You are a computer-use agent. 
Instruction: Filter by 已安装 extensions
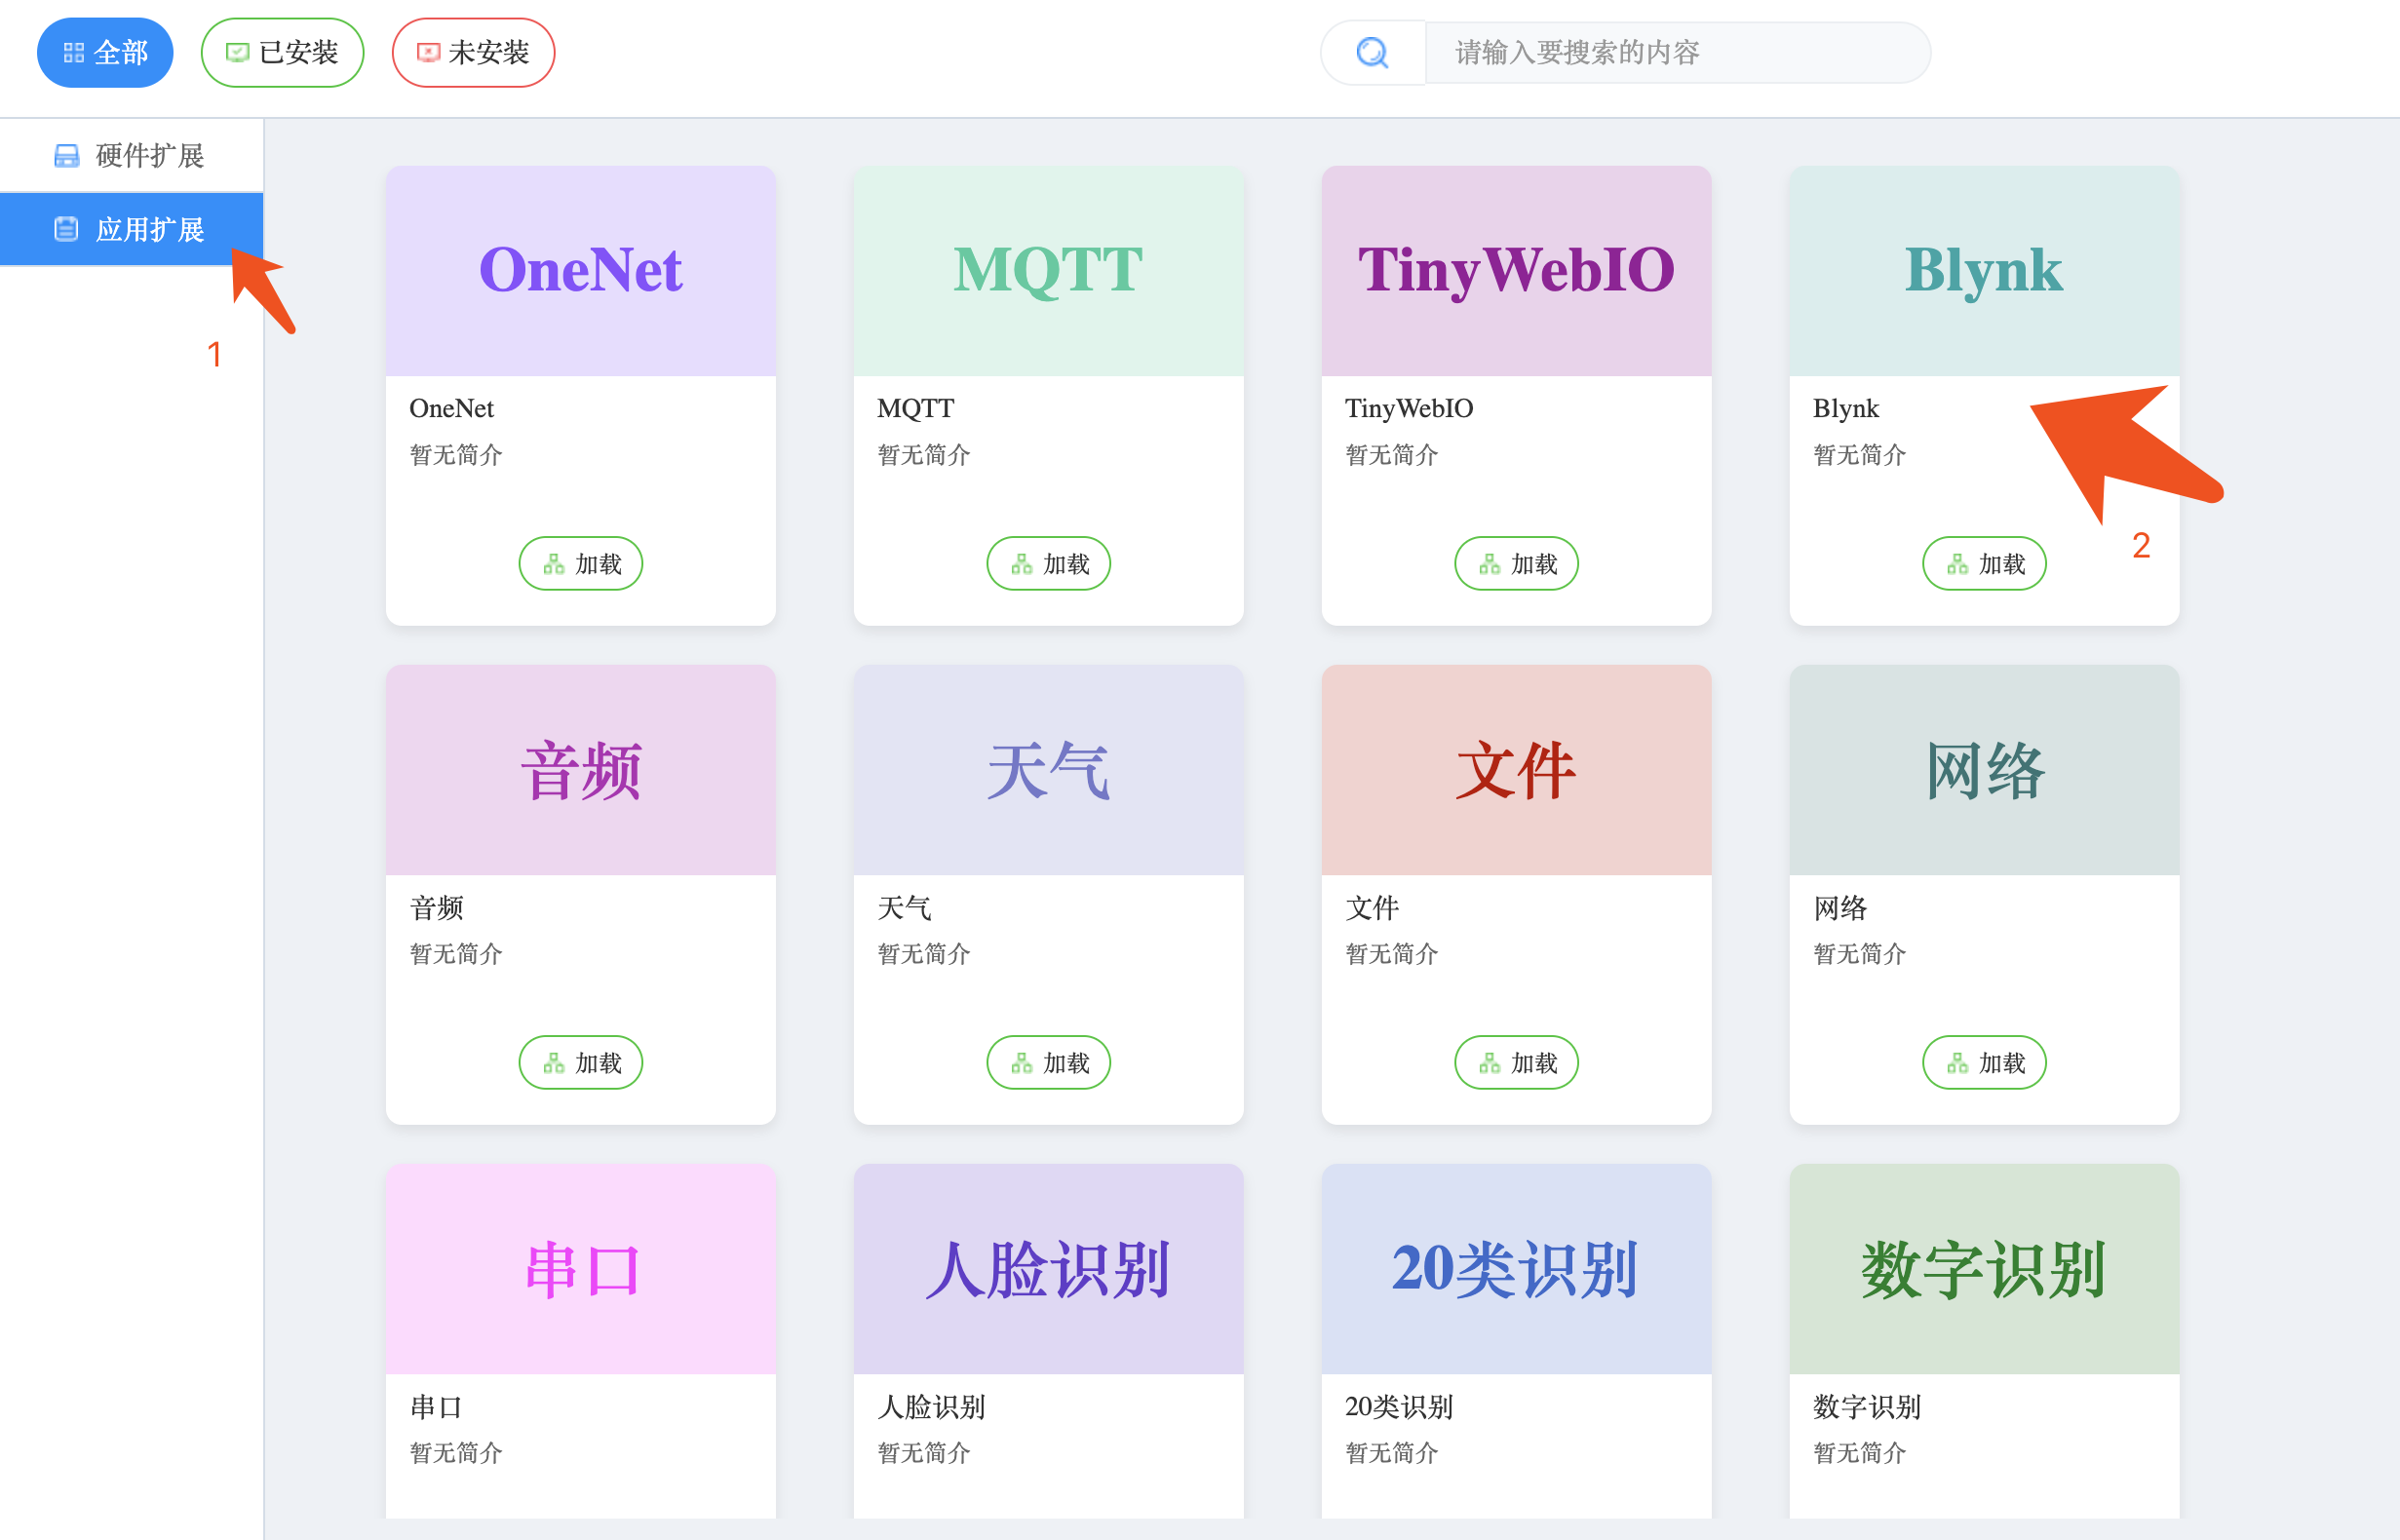[x=282, y=52]
